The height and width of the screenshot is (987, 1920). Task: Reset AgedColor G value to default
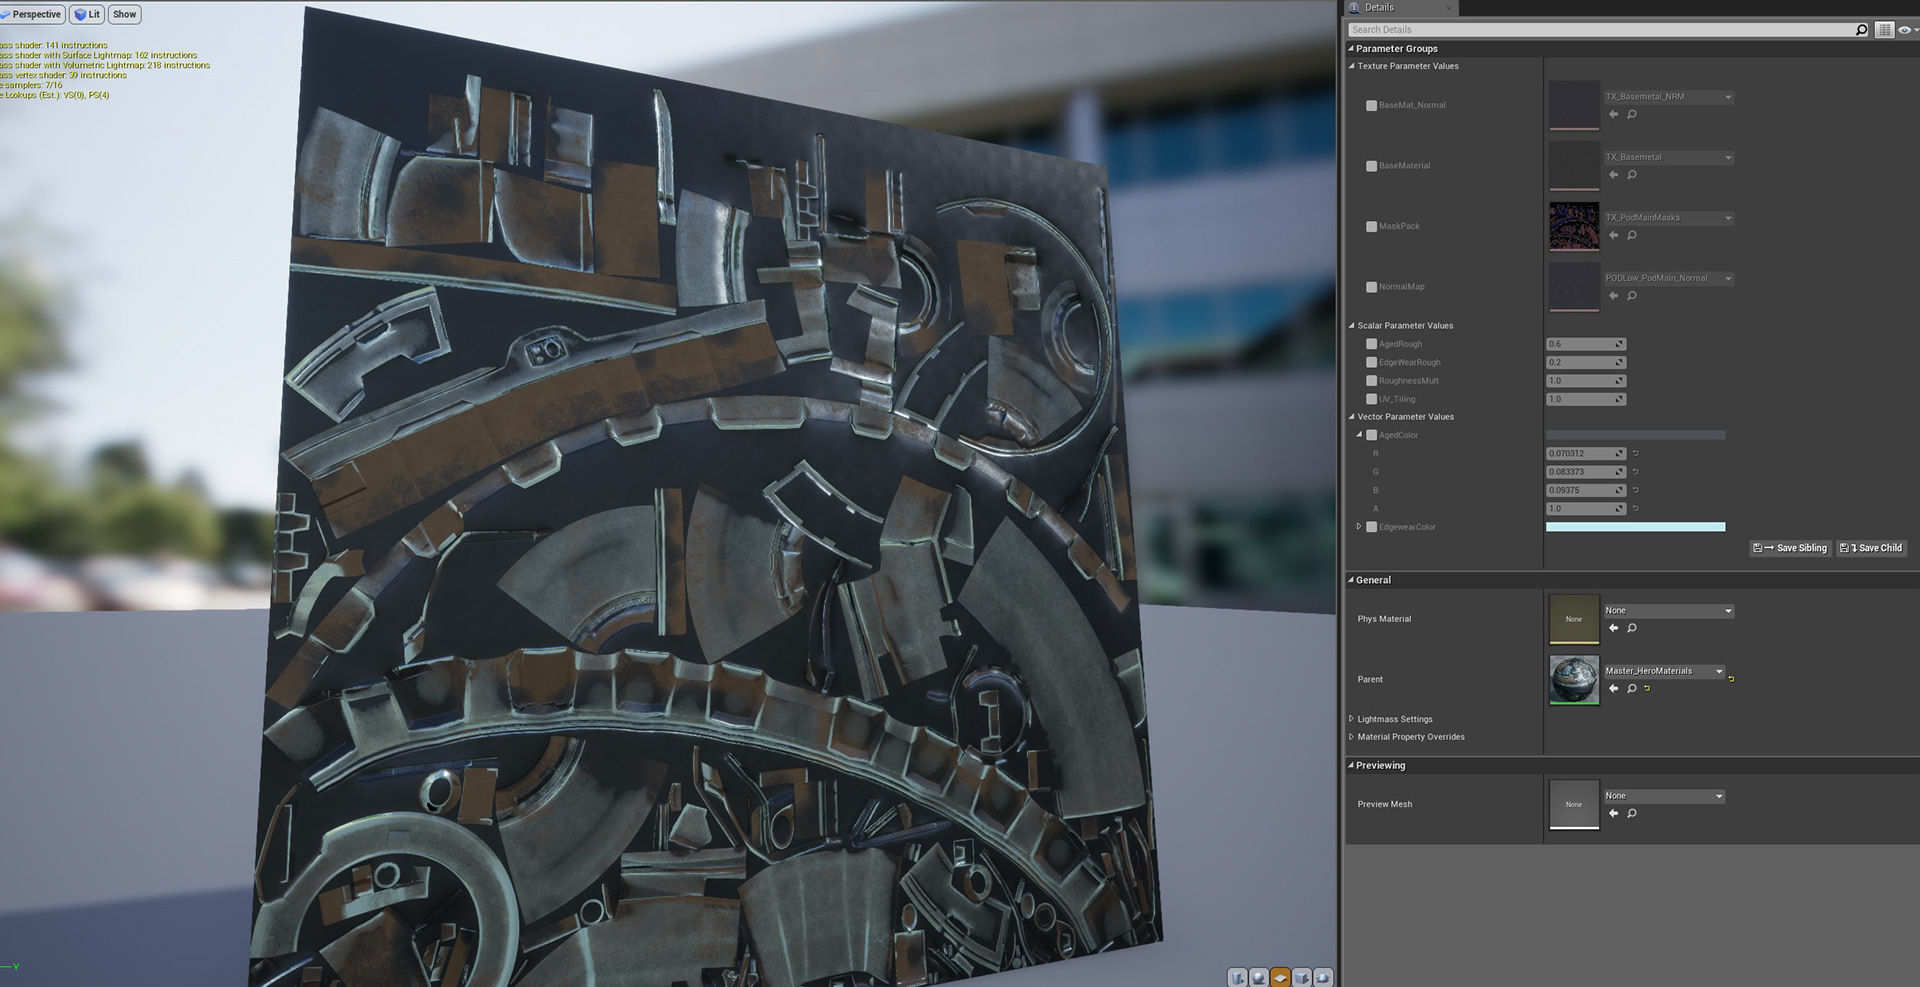[1636, 472]
